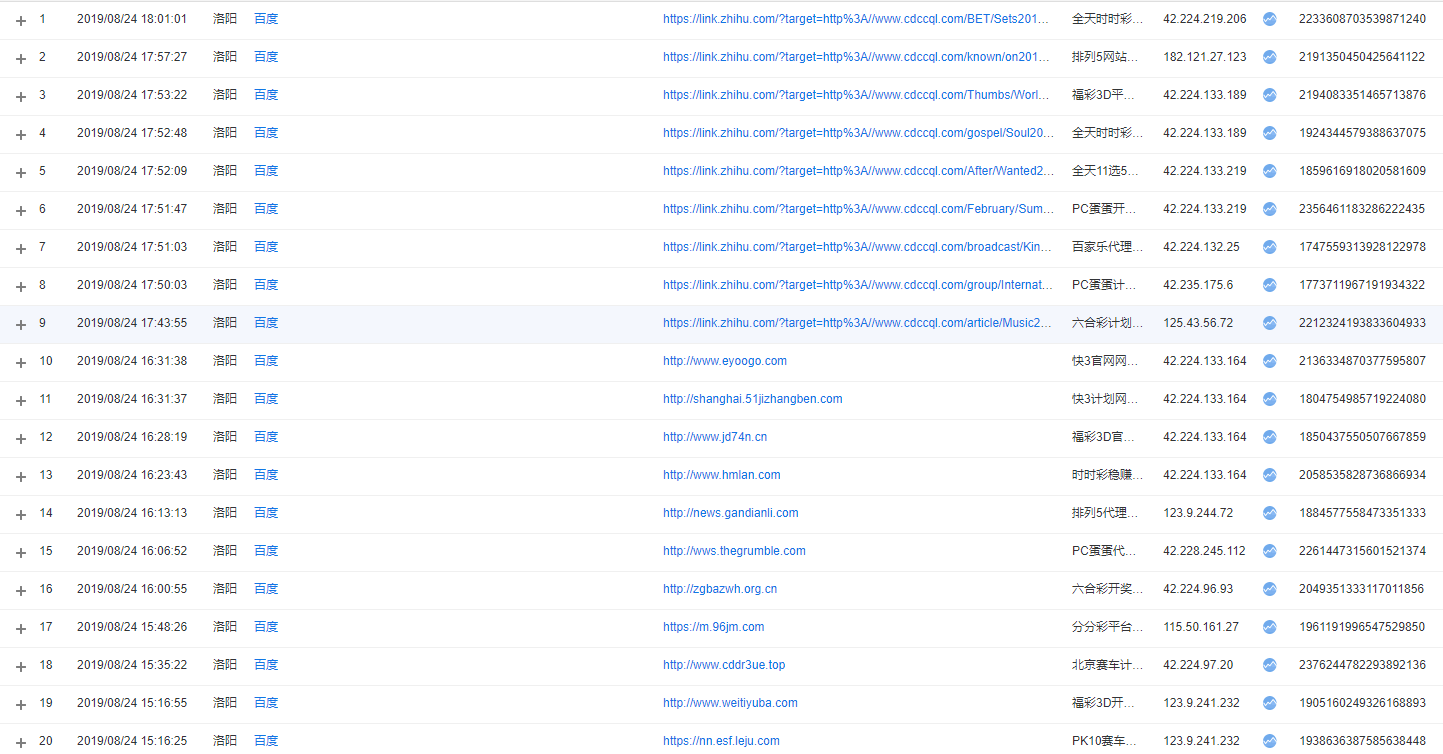The width and height of the screenshot is (1443, 754).
Task: Click the 百度 source link in row 3
Action: point(266,95)
